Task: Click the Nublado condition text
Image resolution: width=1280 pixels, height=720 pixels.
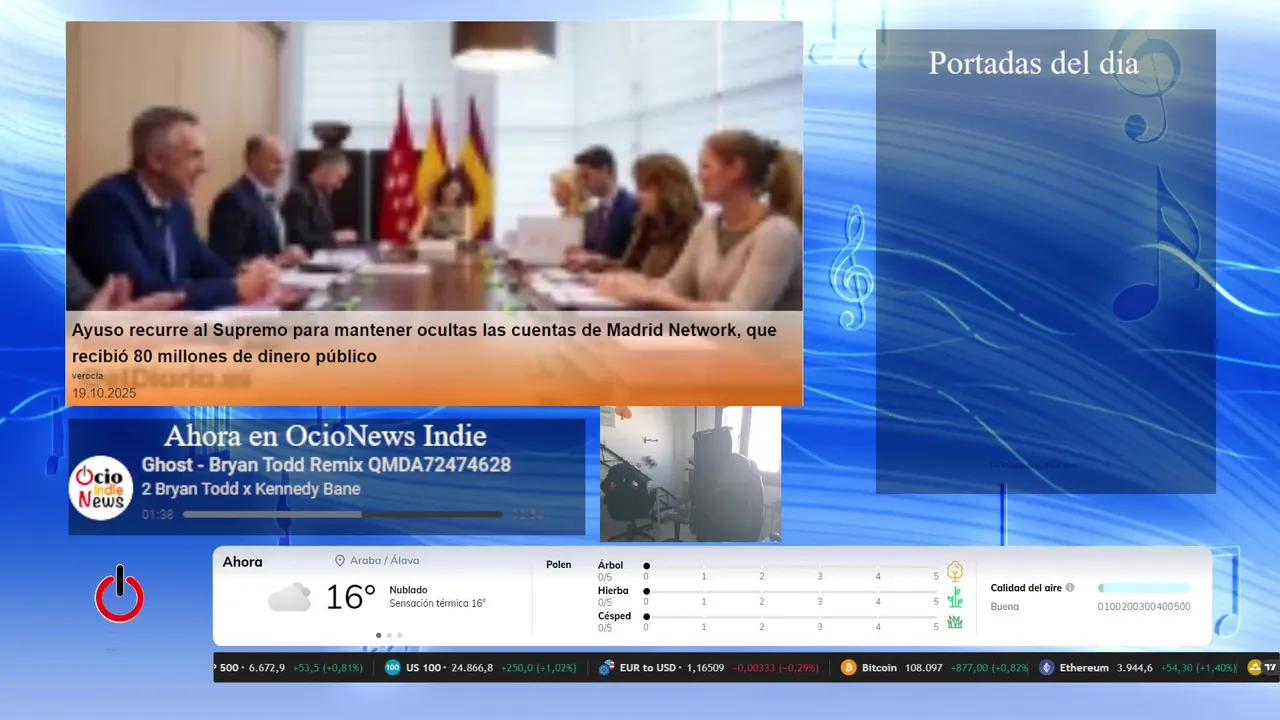Action: tap(408, 590)
